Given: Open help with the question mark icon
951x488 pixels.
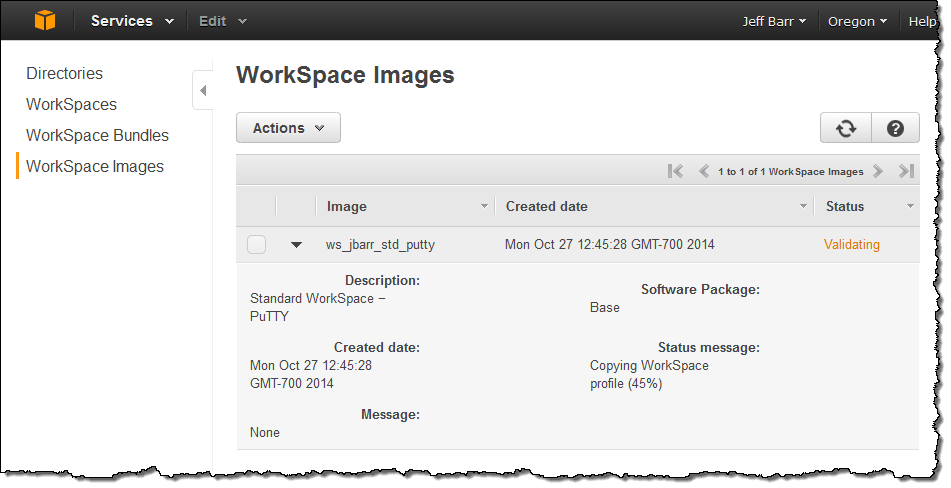Looking at the screenshot, I should click(895, 128).
